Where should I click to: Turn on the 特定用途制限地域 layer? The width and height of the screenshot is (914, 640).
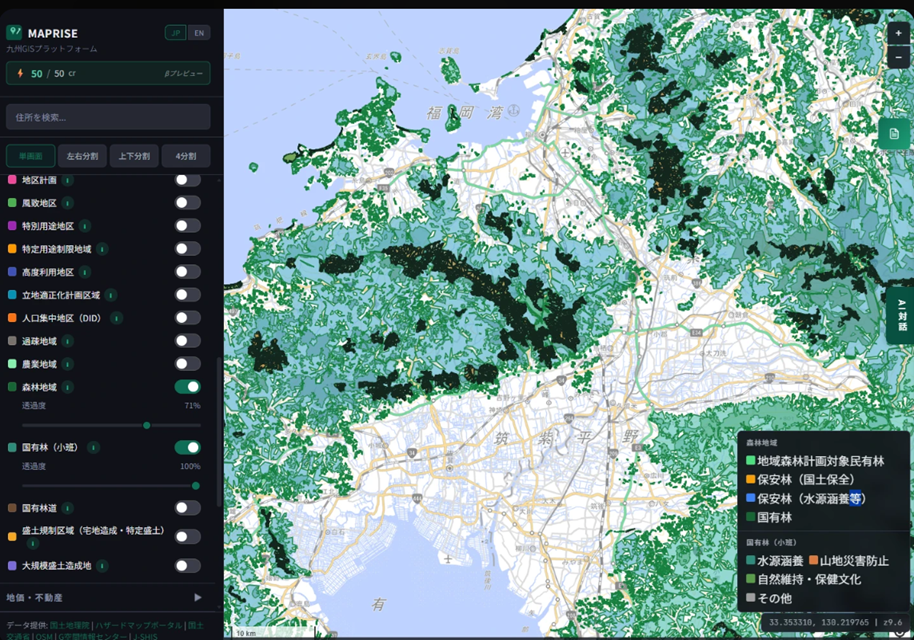(x=188, y=249)
